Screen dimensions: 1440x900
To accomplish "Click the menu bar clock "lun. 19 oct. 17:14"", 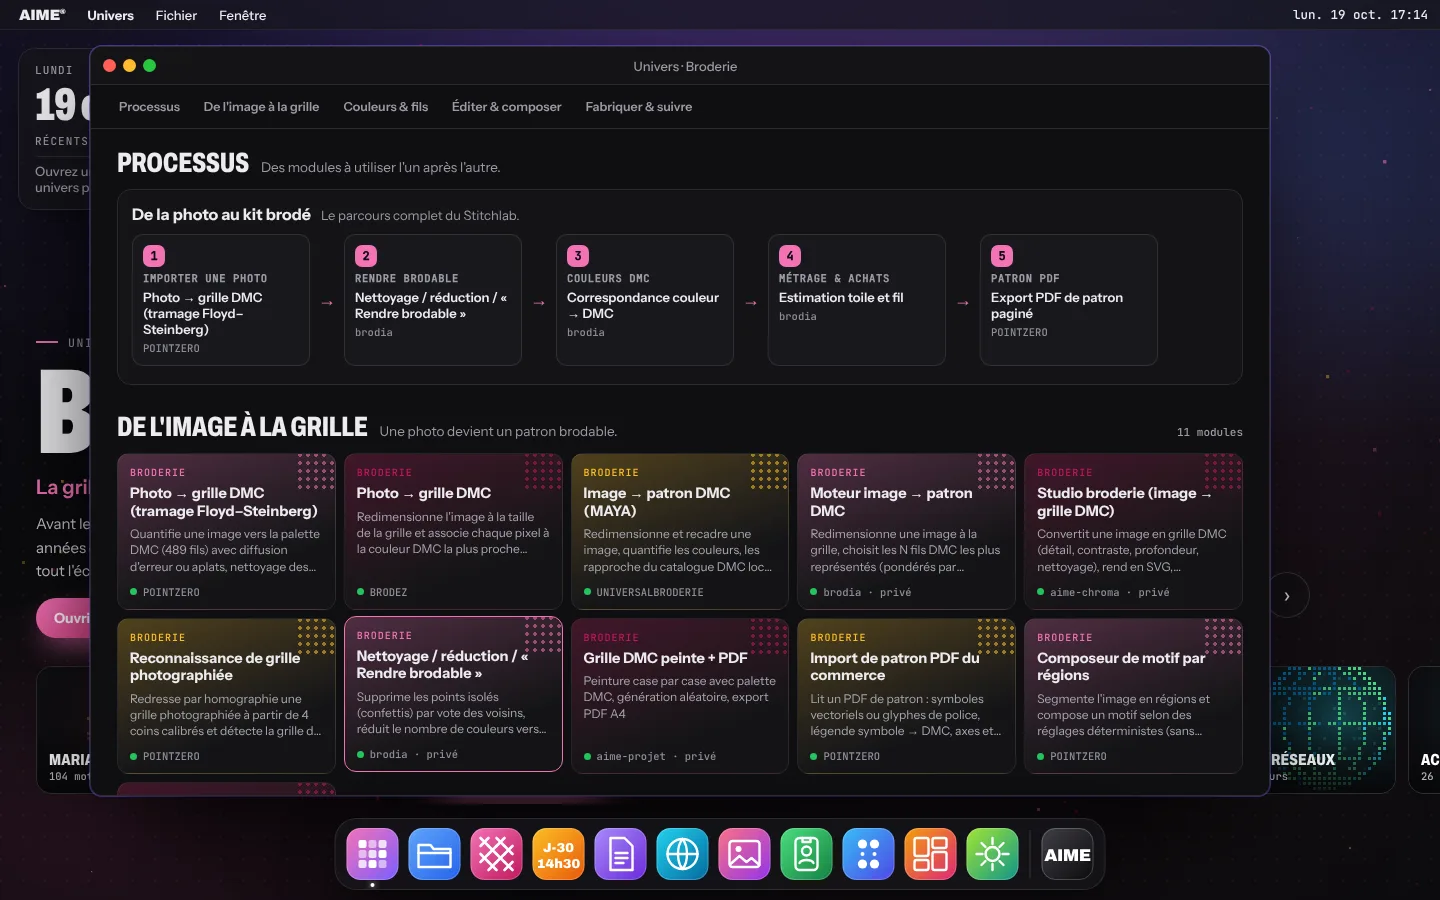I will (1360, 15).
